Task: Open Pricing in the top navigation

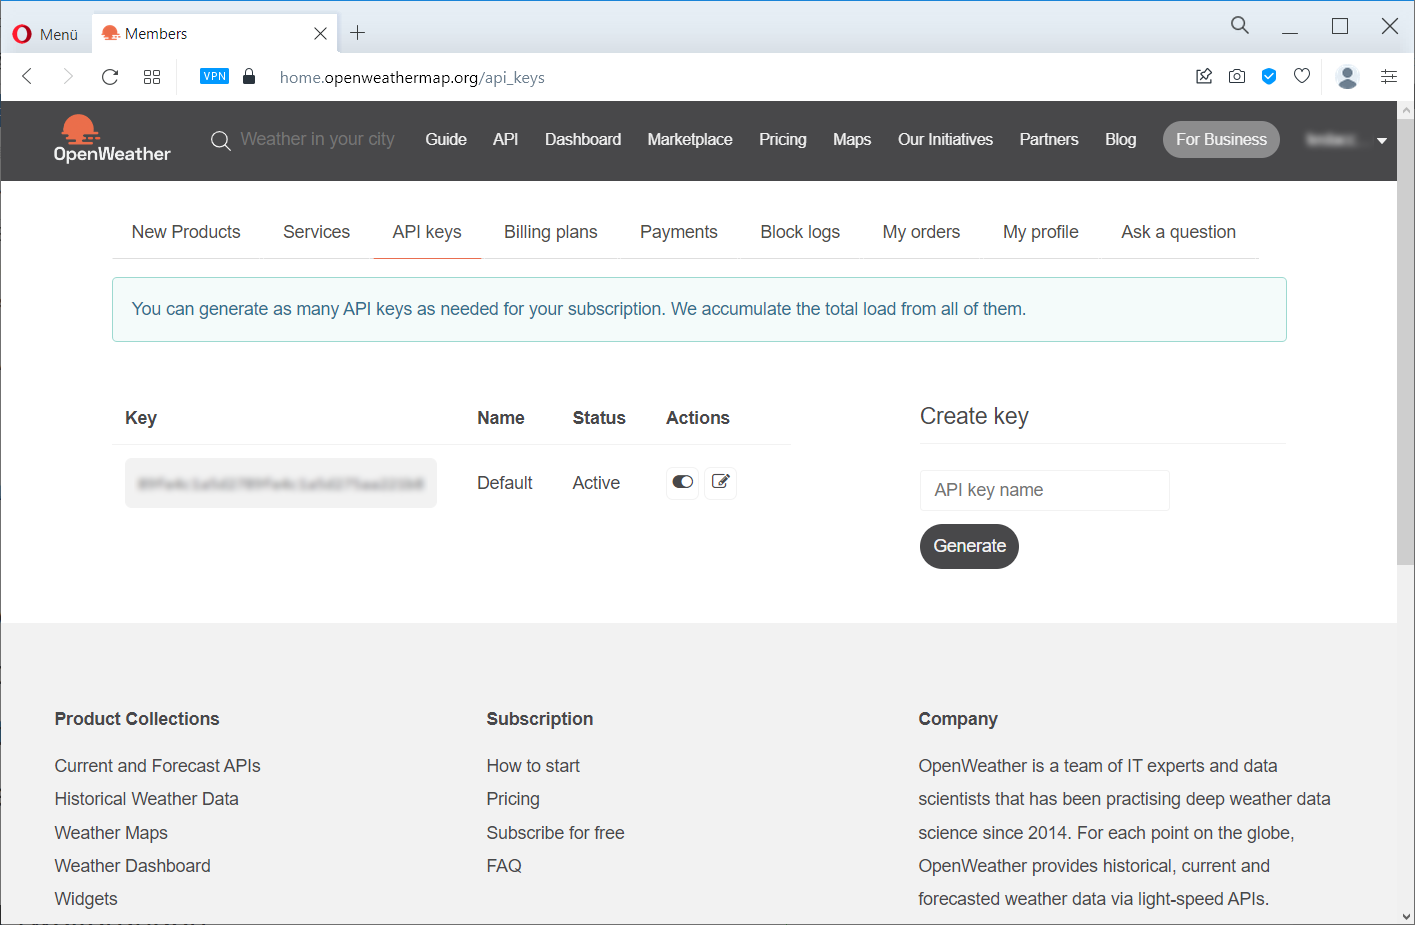Action: pos(783,140)
